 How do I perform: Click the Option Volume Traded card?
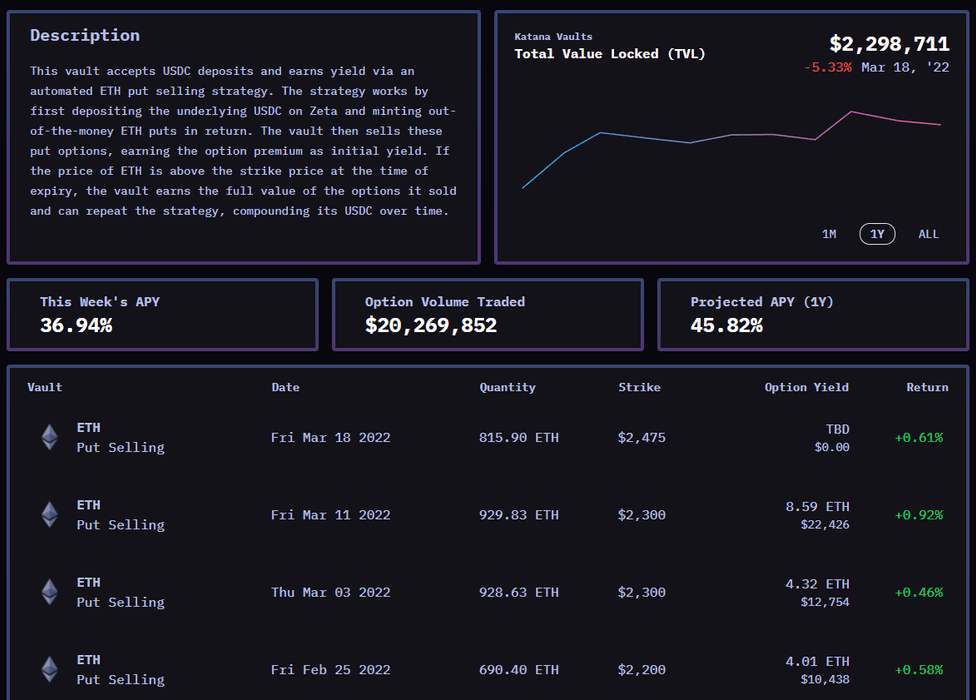coord(487,314)
